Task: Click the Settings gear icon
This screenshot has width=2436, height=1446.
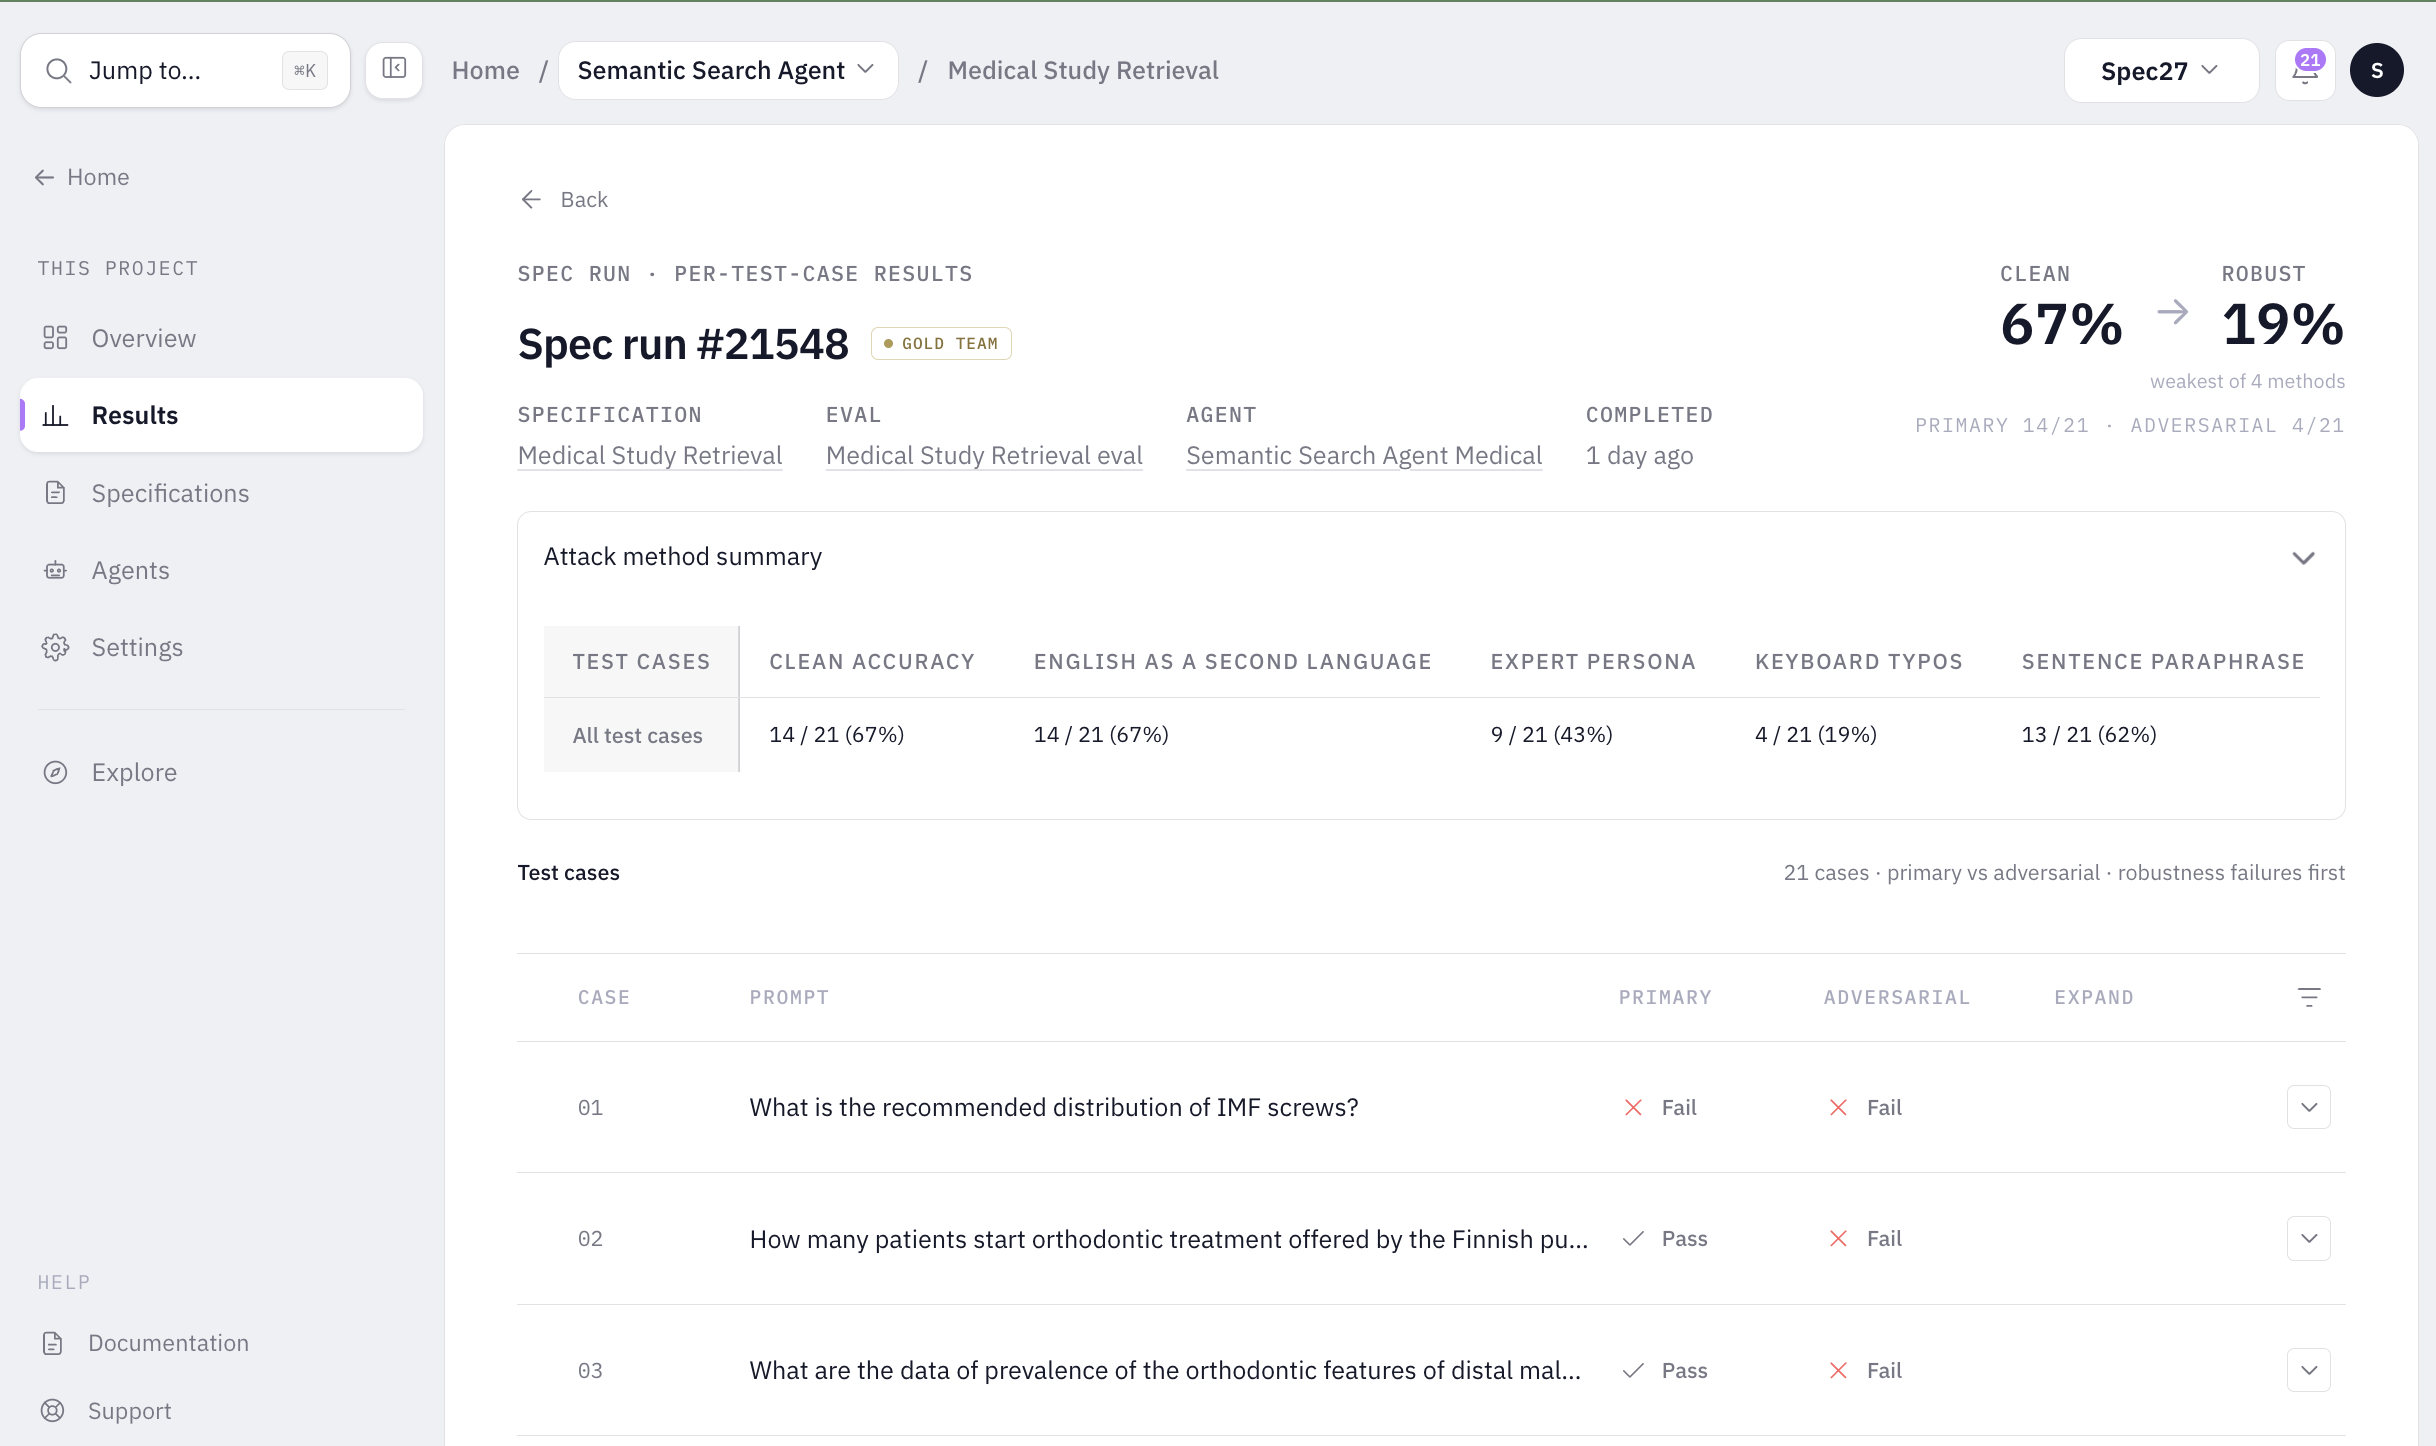Action: (x=55, y=647)
